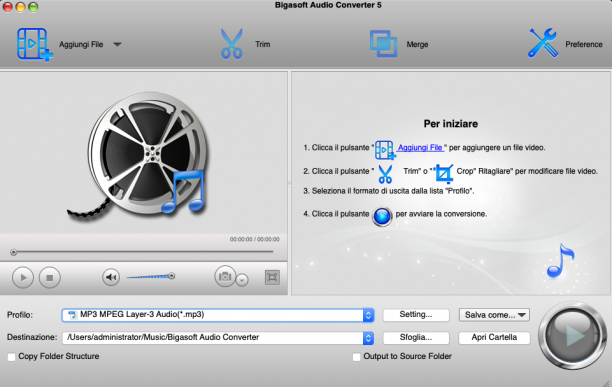Start playback with the Play button
Screen dimensions: 612x387
click(23, 277)
